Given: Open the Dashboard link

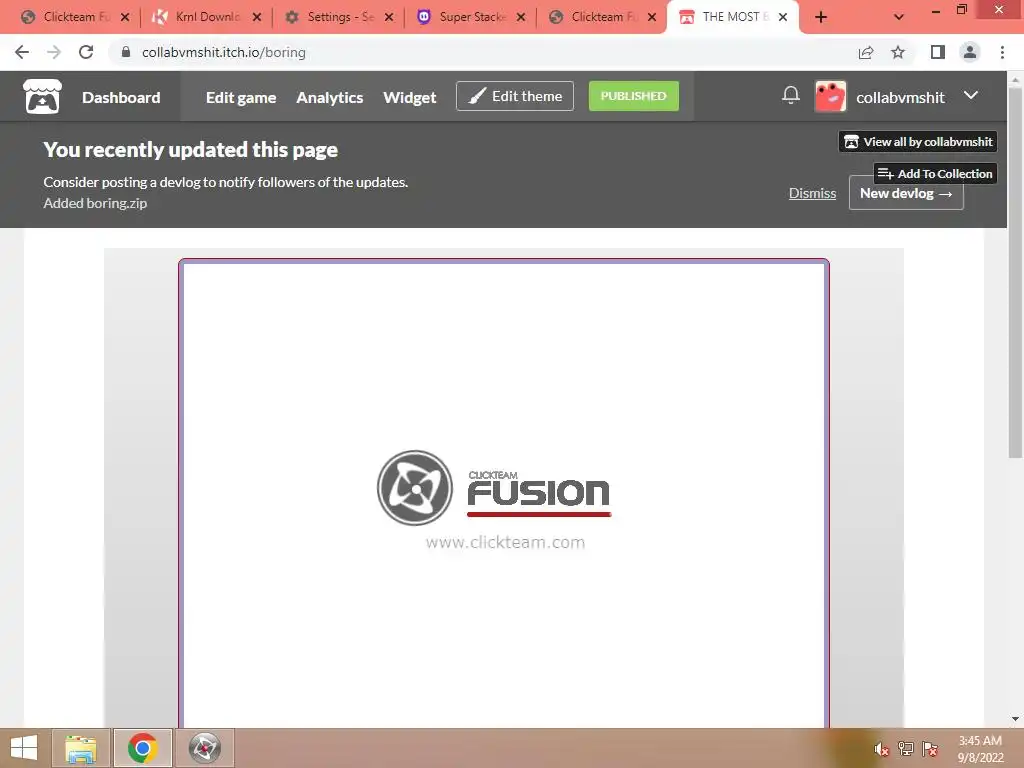Looking at the screenshot, I should click(x=121, y=97).
